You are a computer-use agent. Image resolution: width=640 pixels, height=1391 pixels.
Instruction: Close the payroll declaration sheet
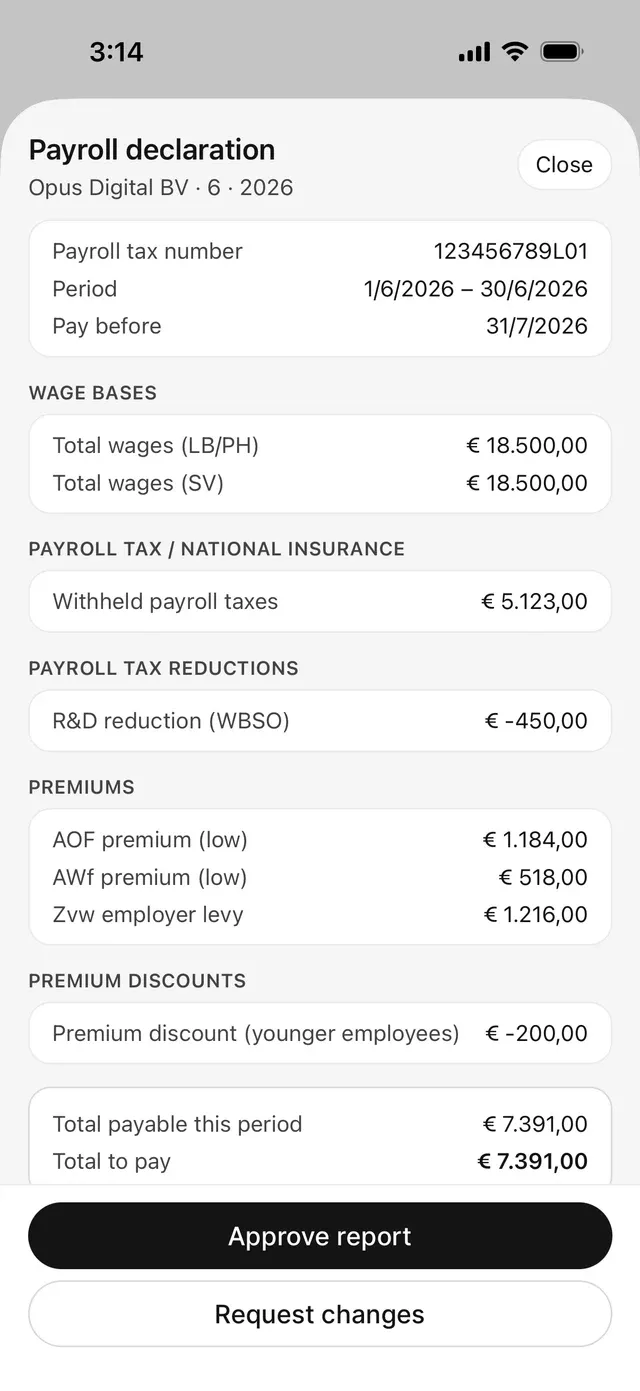pyautogui.click(x=564, y=165)
